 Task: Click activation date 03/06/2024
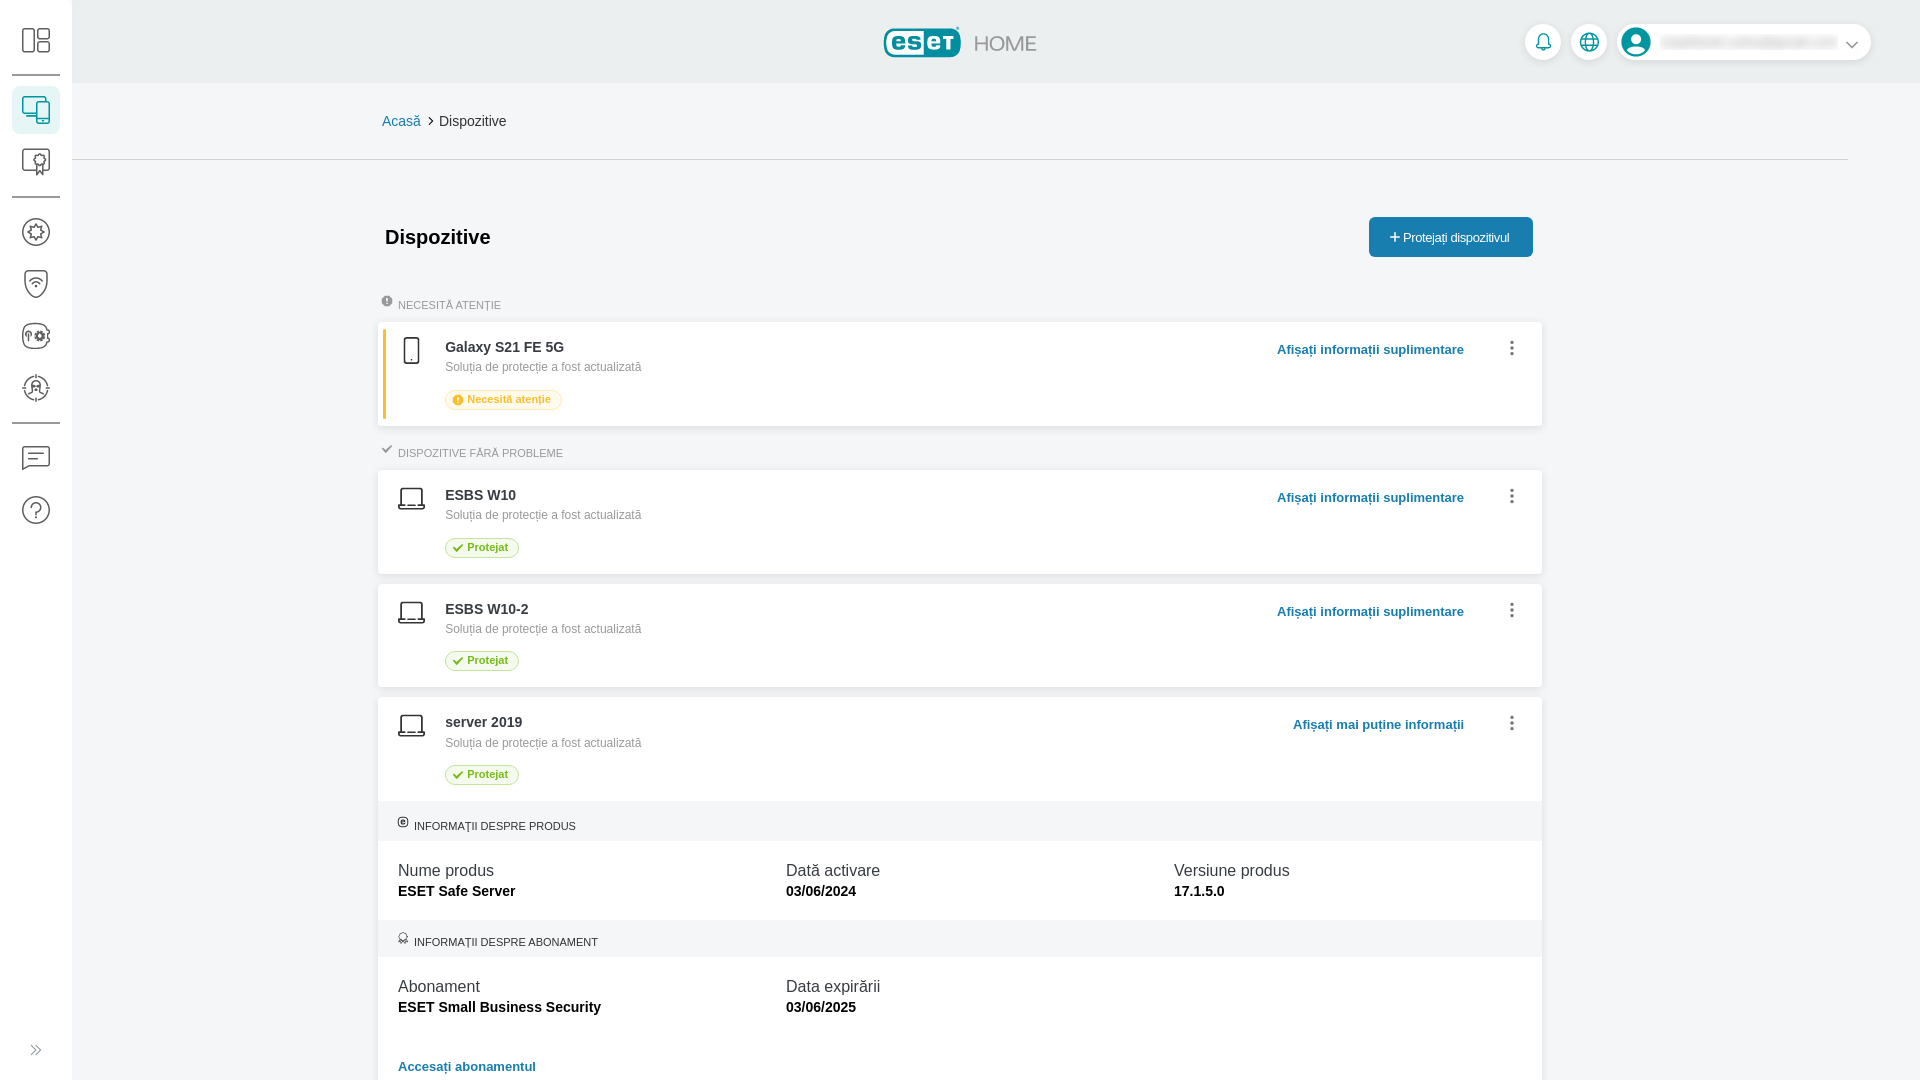pyautogui.click(x=821, y=891)
